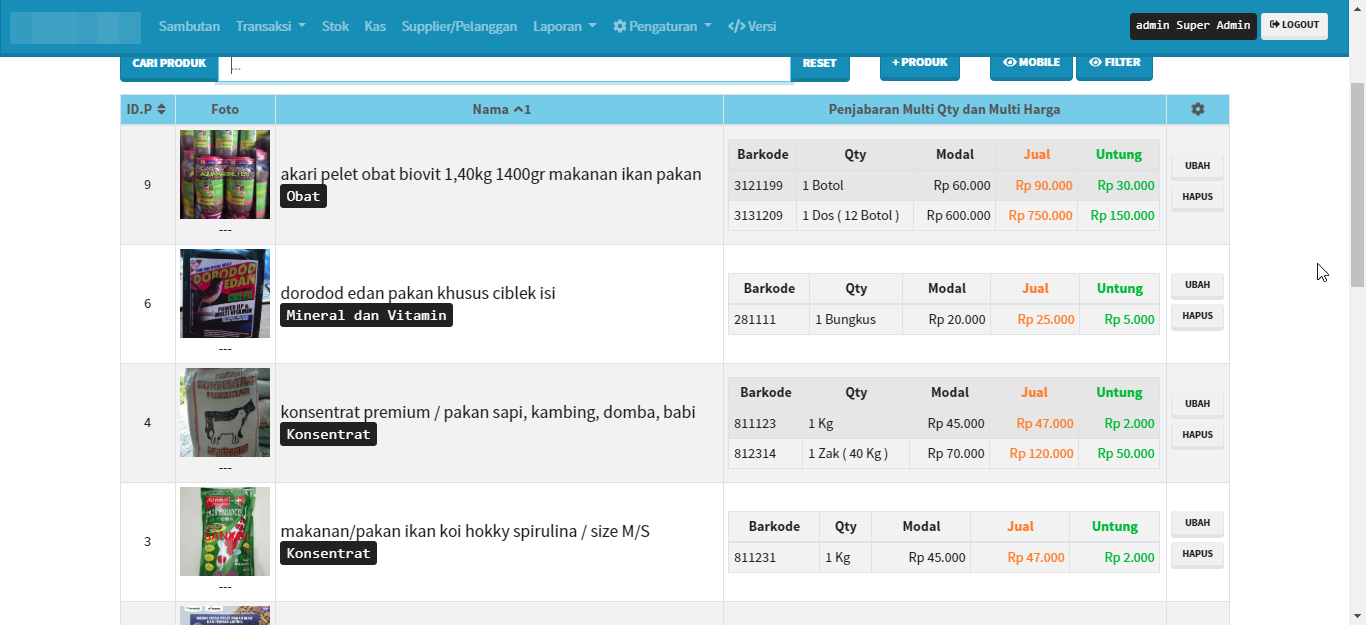Expand the Laporan dropdown menu
Viewport: 1366px width, 625px height.
click(564, 26)
